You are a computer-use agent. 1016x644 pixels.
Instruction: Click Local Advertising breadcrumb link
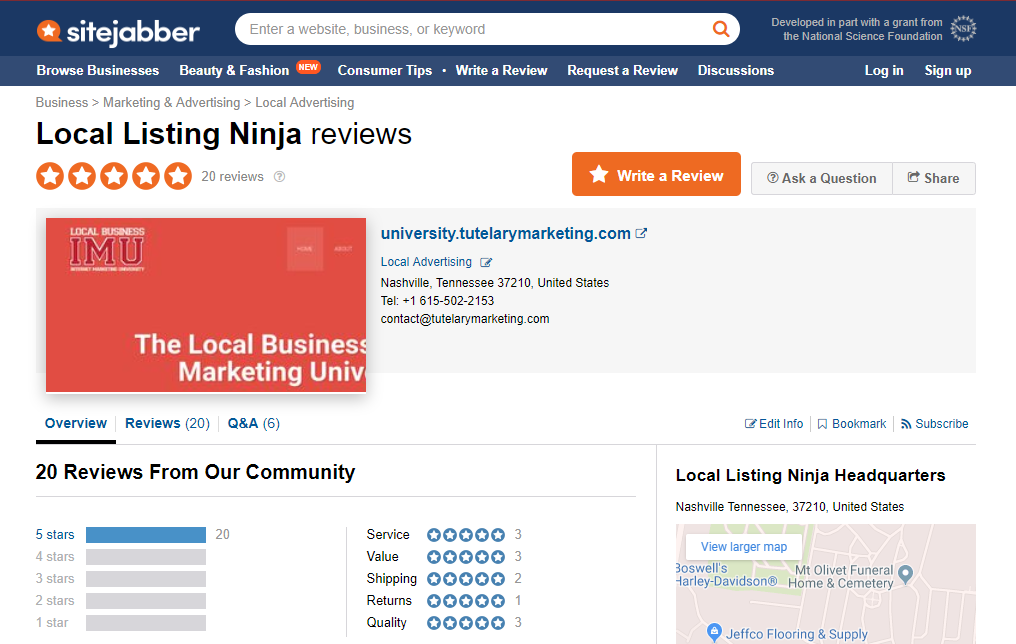tap(305, 102)
